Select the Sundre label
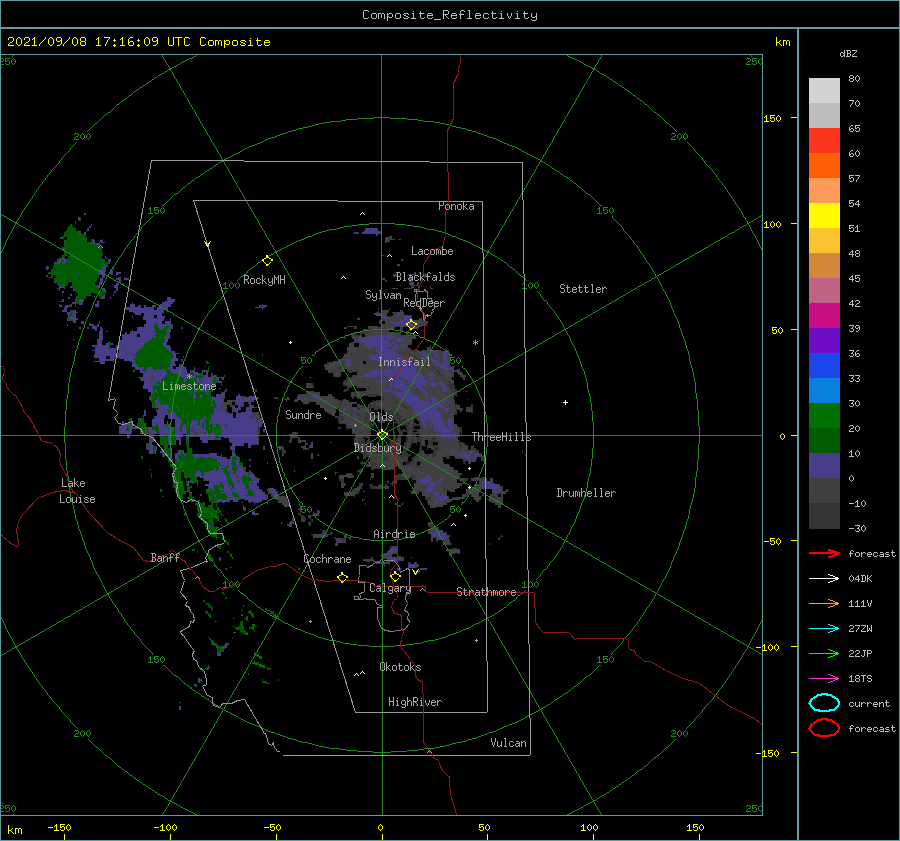This screenshot has height=841, width=900. click(303, 415)
